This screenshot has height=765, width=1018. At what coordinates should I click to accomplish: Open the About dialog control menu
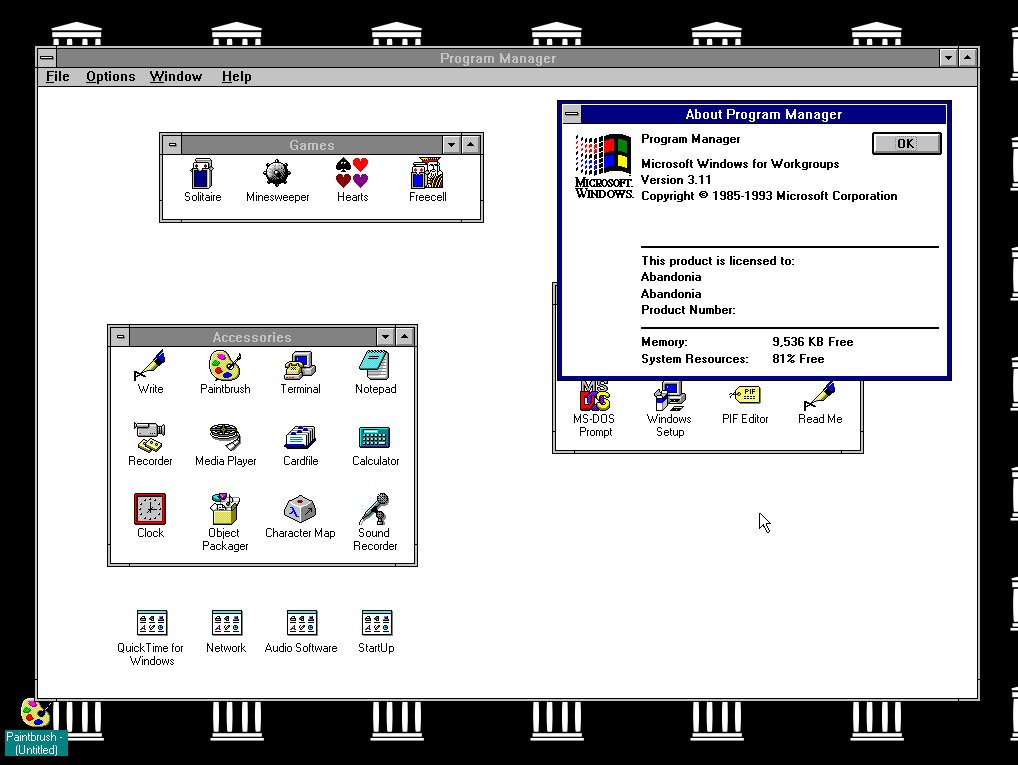[x=571, y=114]
